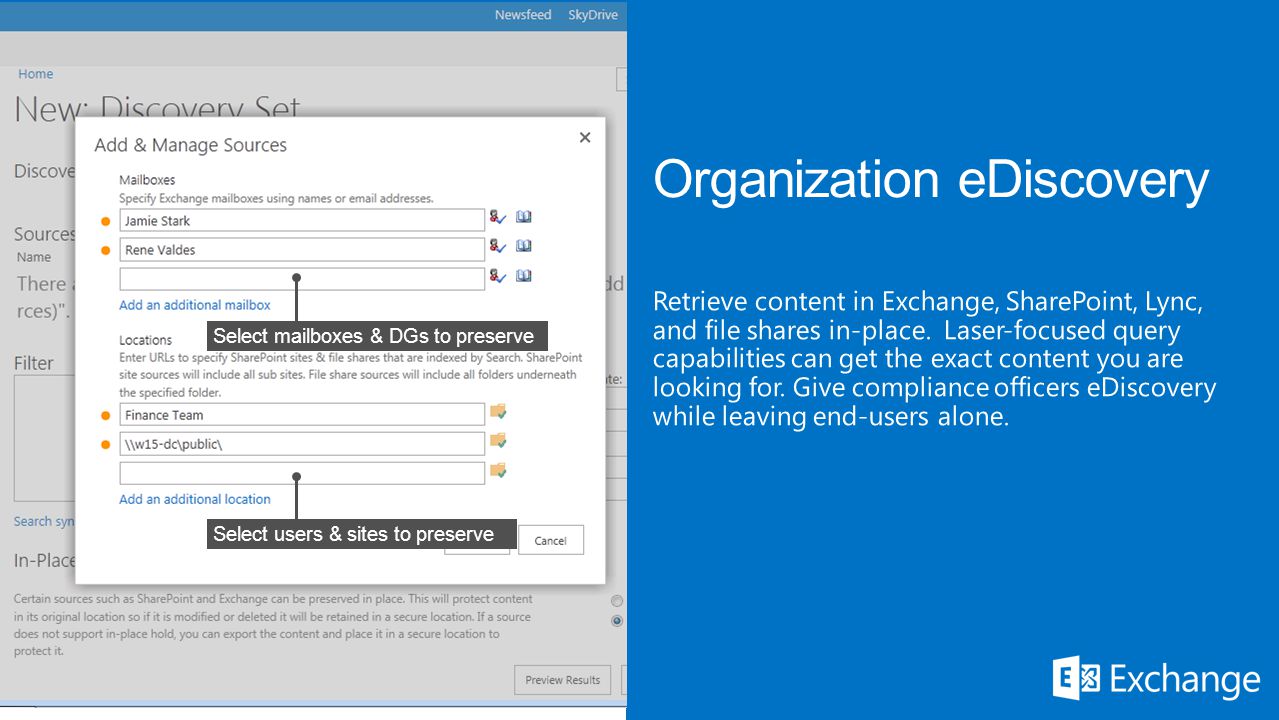This screenshot has width=1279, height=720.
Task: Validate location icon beside \\w15-dc\public\
Action: coord(498,440)
